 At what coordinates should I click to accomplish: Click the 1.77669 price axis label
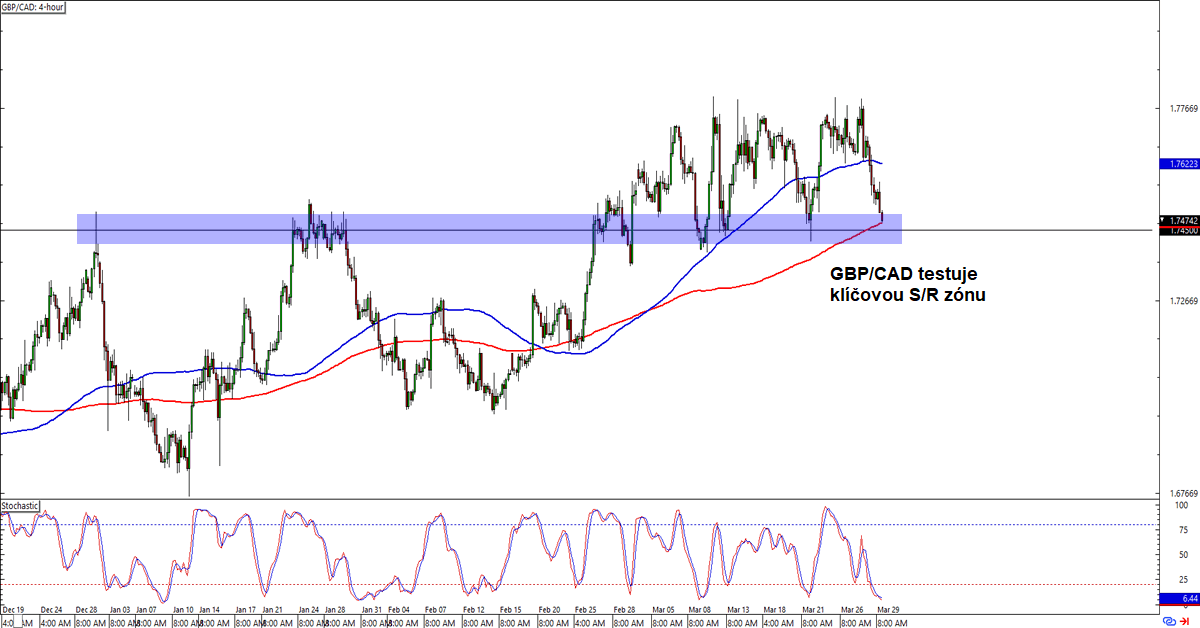click(1183, 108)
